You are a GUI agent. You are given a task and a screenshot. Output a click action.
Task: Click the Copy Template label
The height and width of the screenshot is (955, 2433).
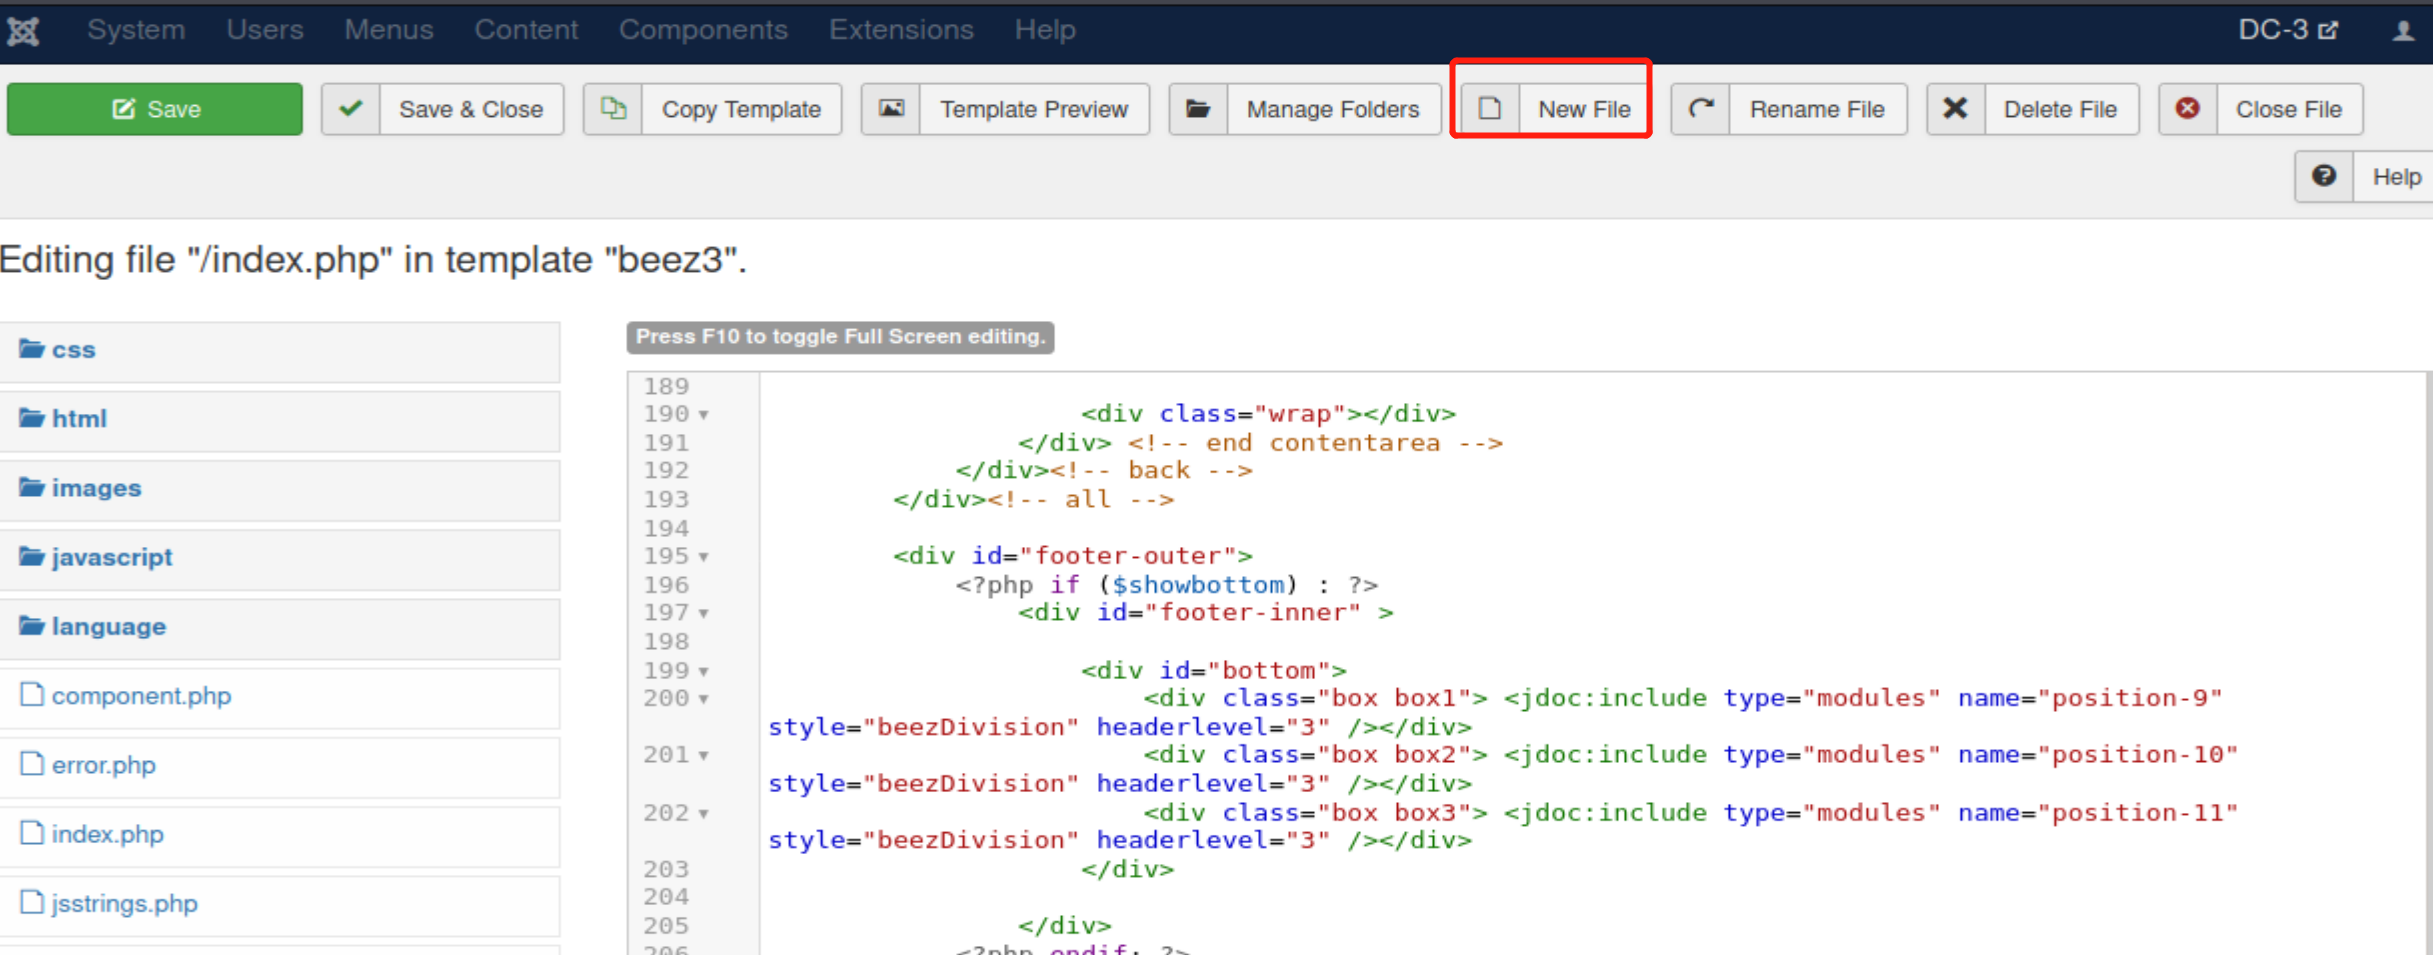coord(741,109)
